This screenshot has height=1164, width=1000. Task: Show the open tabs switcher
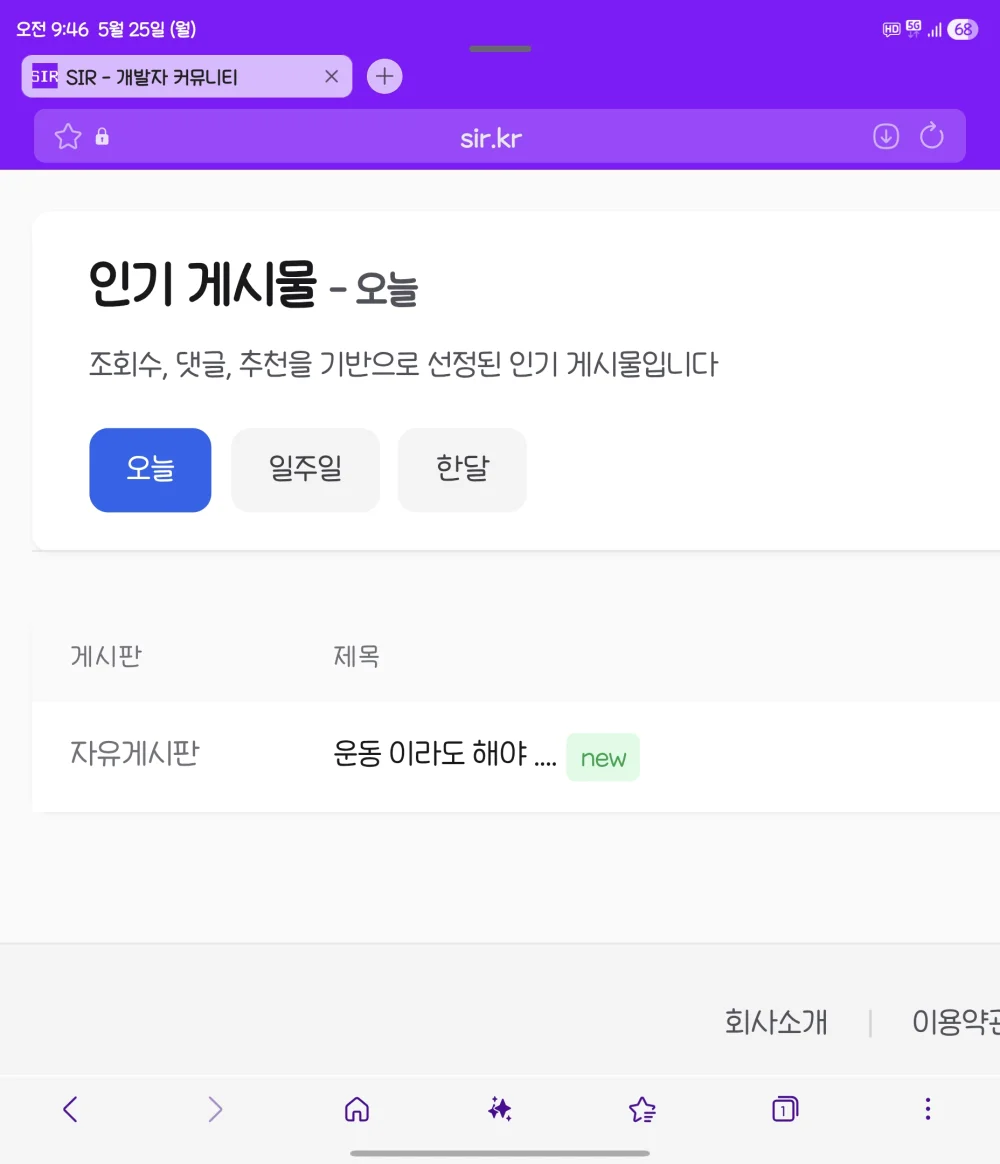tap(785, 1109)
